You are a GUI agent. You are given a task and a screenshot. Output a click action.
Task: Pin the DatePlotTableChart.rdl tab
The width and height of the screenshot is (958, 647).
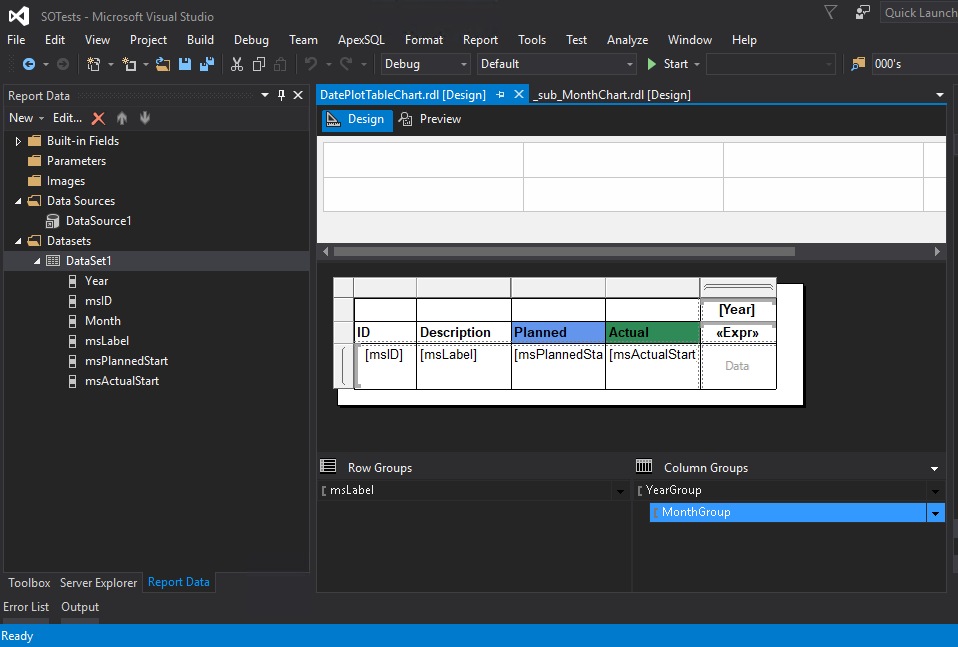[501, 94]
